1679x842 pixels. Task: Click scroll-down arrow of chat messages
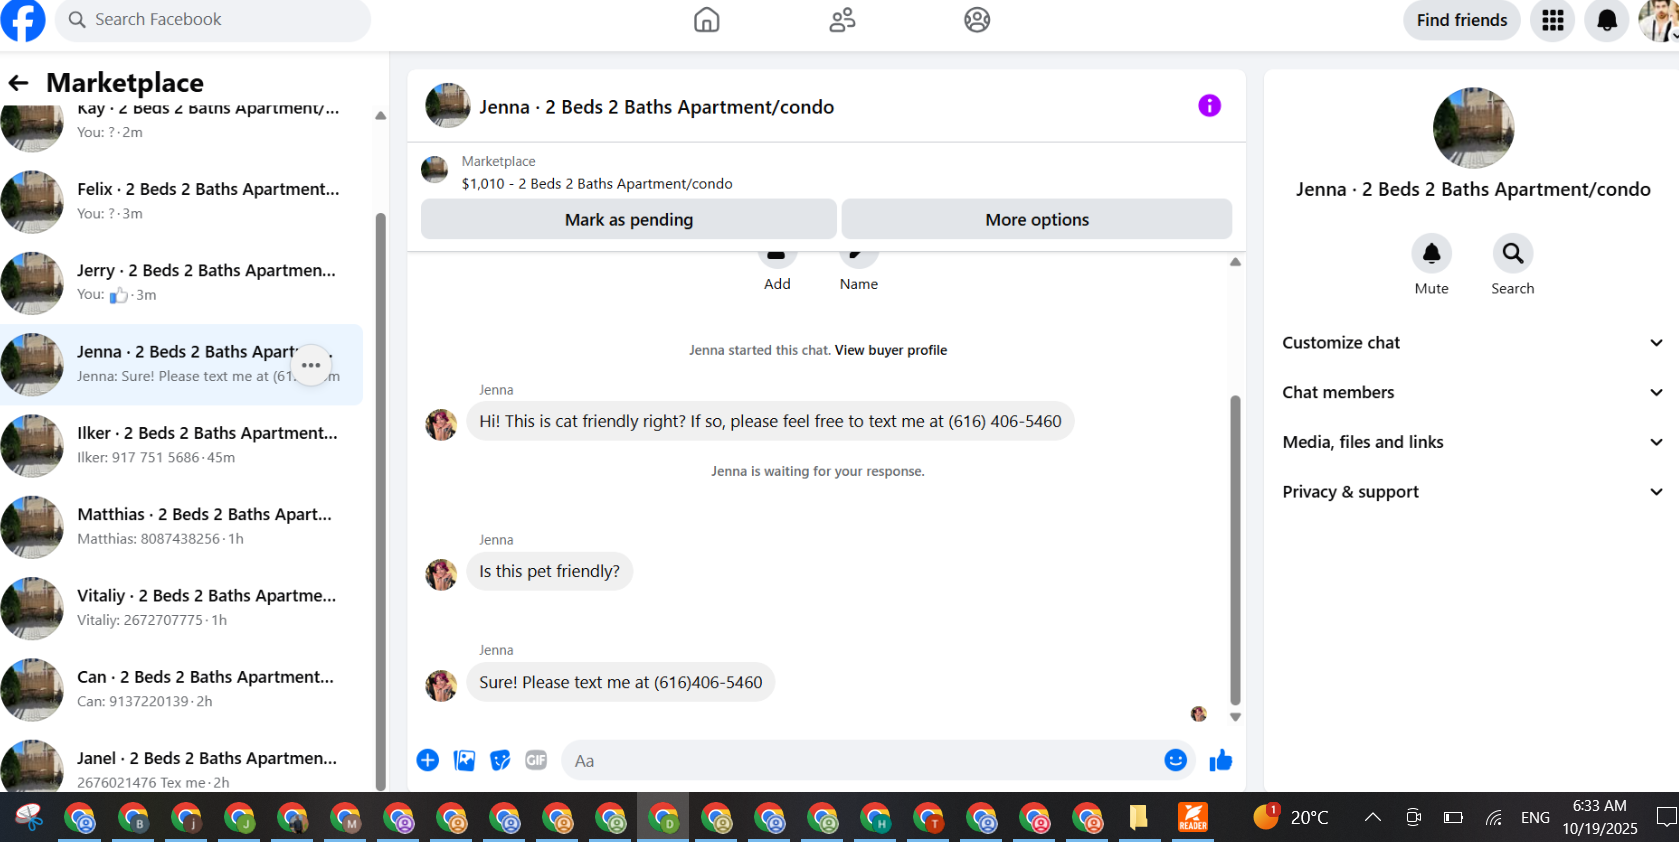1235,717
